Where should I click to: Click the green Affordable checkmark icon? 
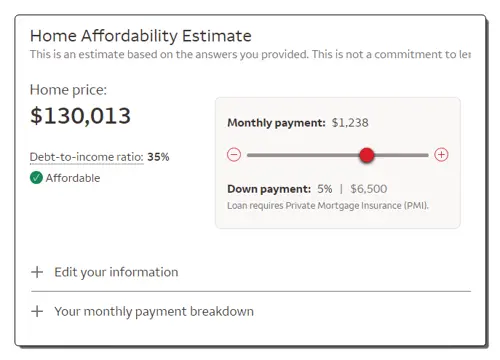(36, 178)
